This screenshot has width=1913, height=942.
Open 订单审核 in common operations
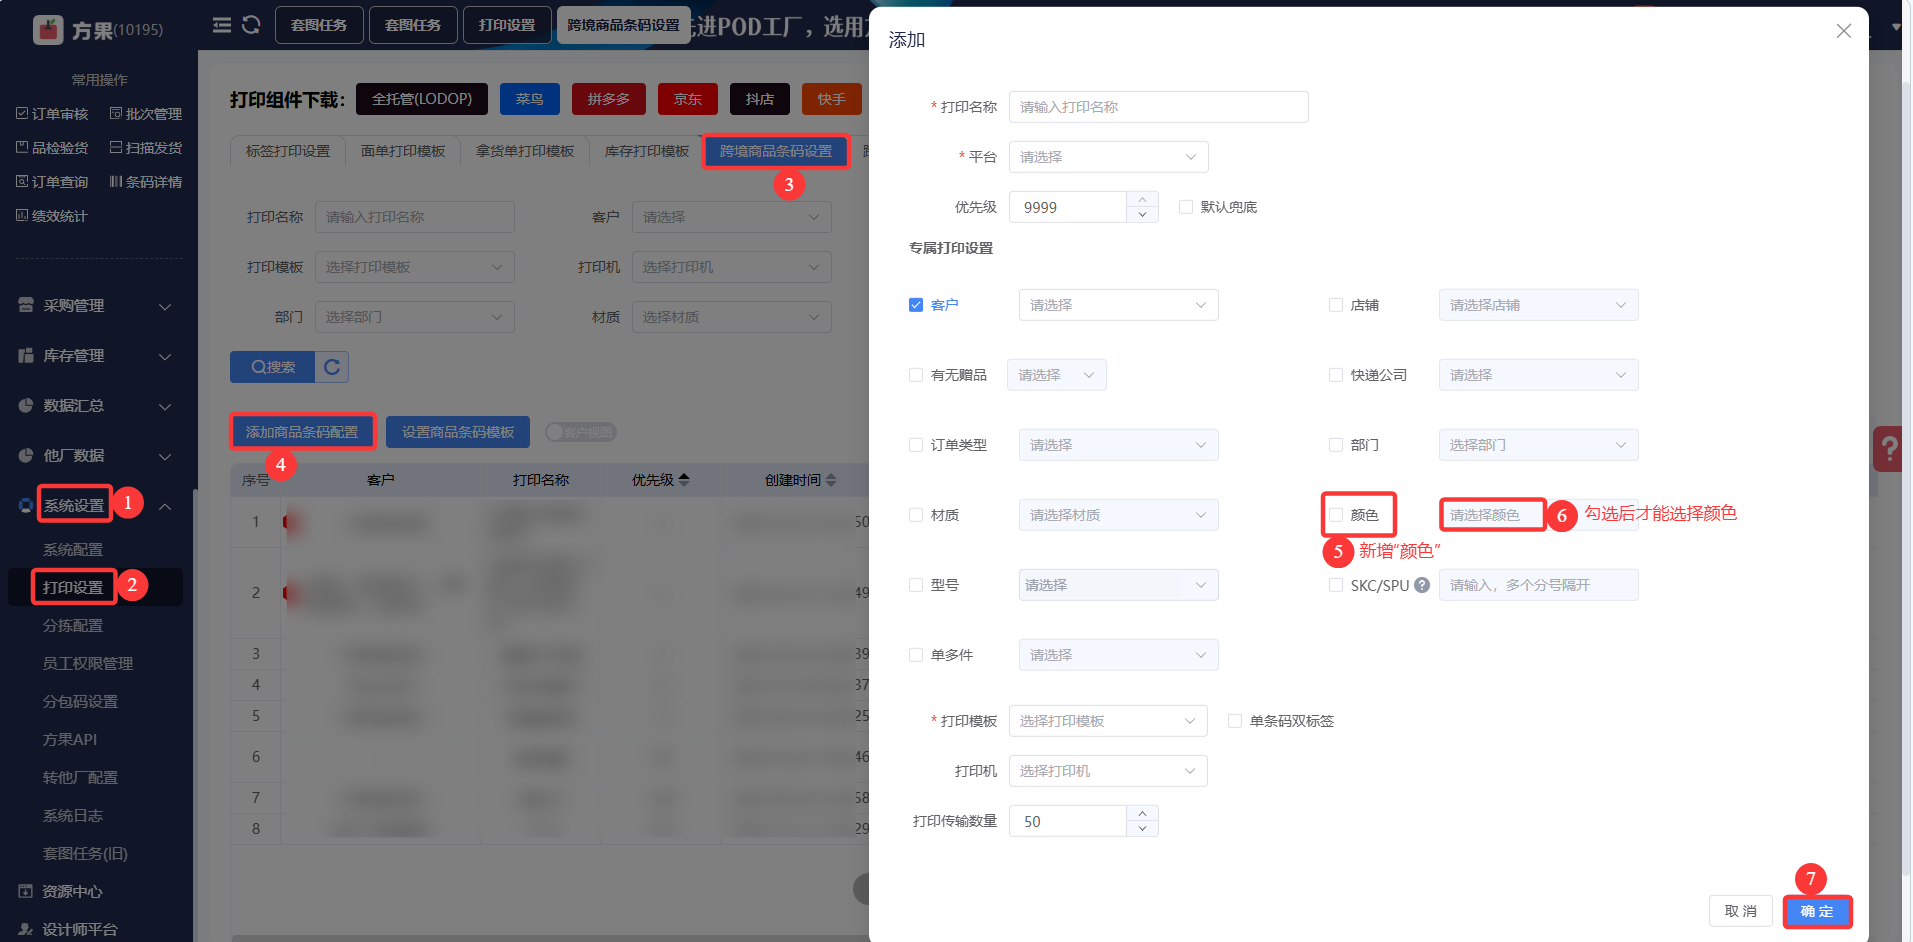point(52,114)
